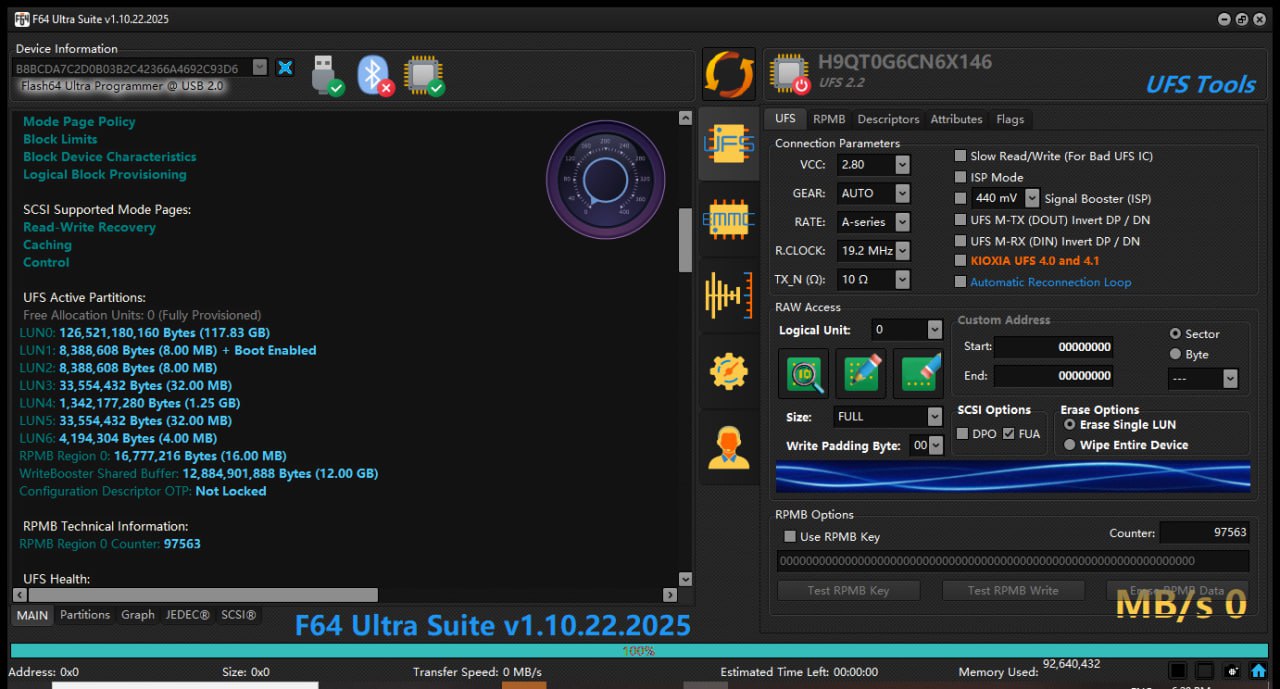
Task: Check UFS M-RX (DIN) Invert DP / DN
Action: 961,241
